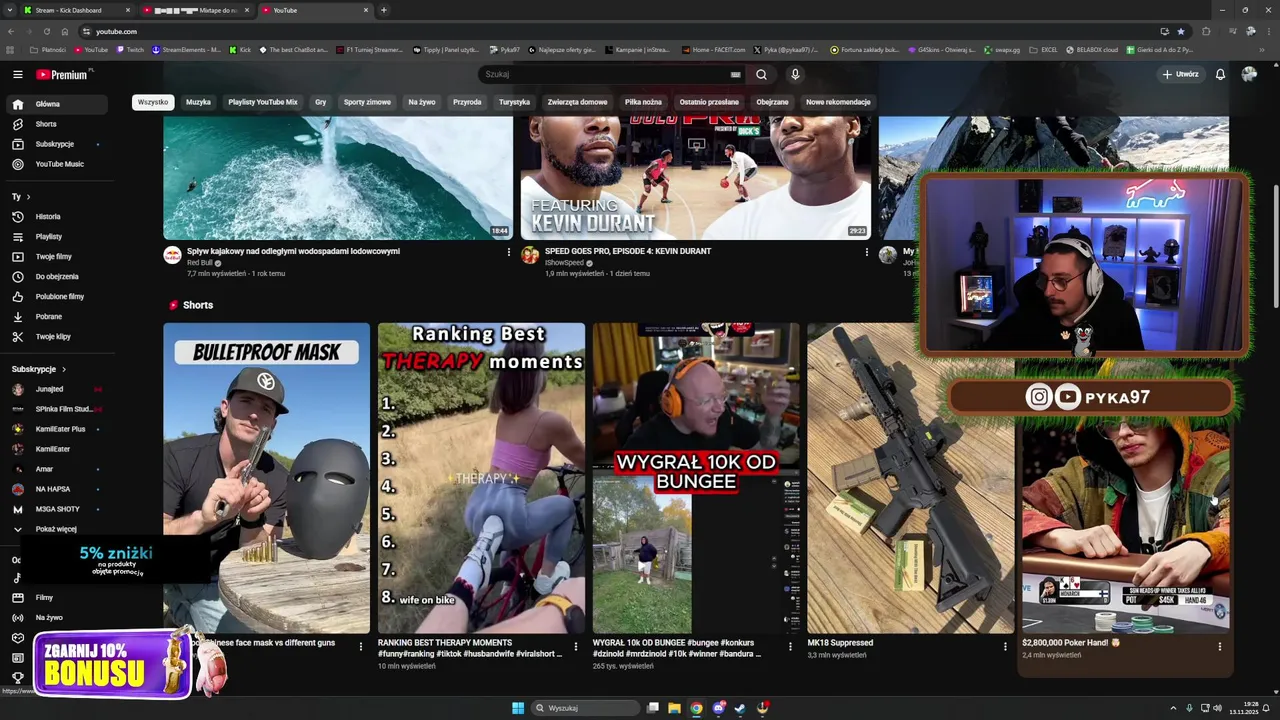Open File Explorer on the taskbar
The height and width of the screenshot is (720, 1280).
point(674,708)
